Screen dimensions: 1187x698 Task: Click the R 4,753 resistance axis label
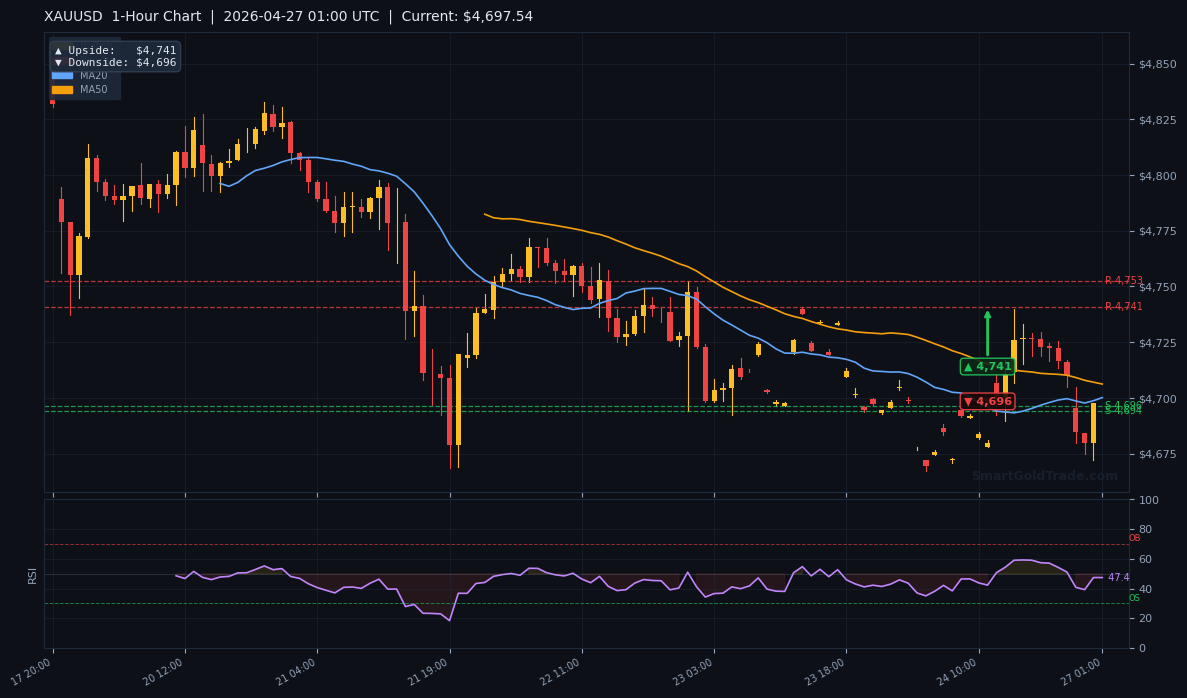[x=1123, y=279]
